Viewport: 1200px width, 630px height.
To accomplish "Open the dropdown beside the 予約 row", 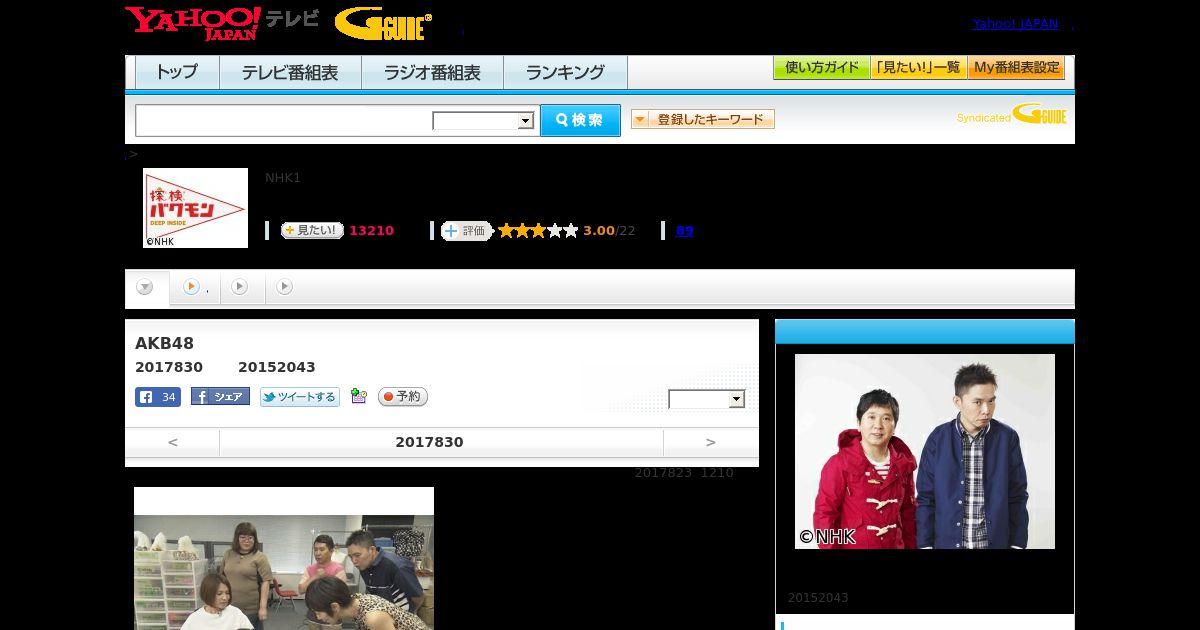I will pos(707,399).
